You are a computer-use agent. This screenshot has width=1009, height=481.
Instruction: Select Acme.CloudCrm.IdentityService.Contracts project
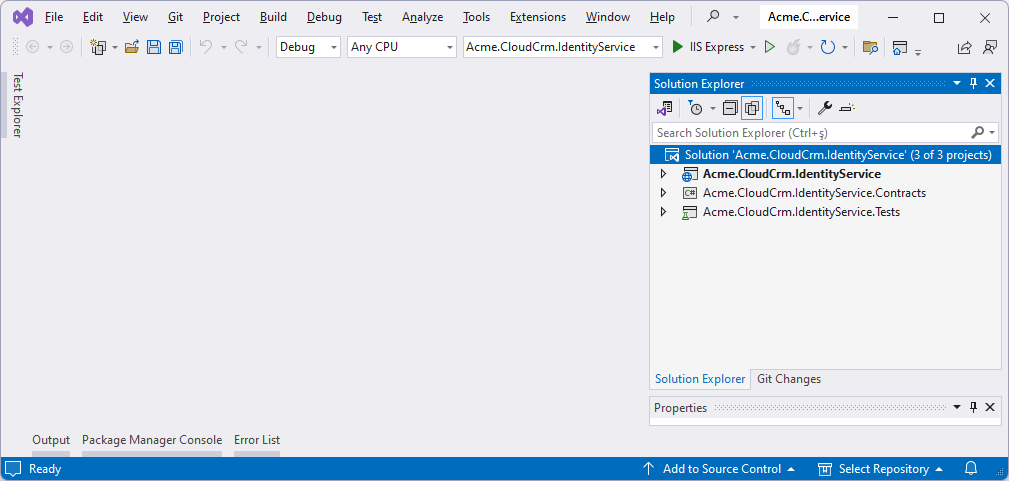(814, 193)
